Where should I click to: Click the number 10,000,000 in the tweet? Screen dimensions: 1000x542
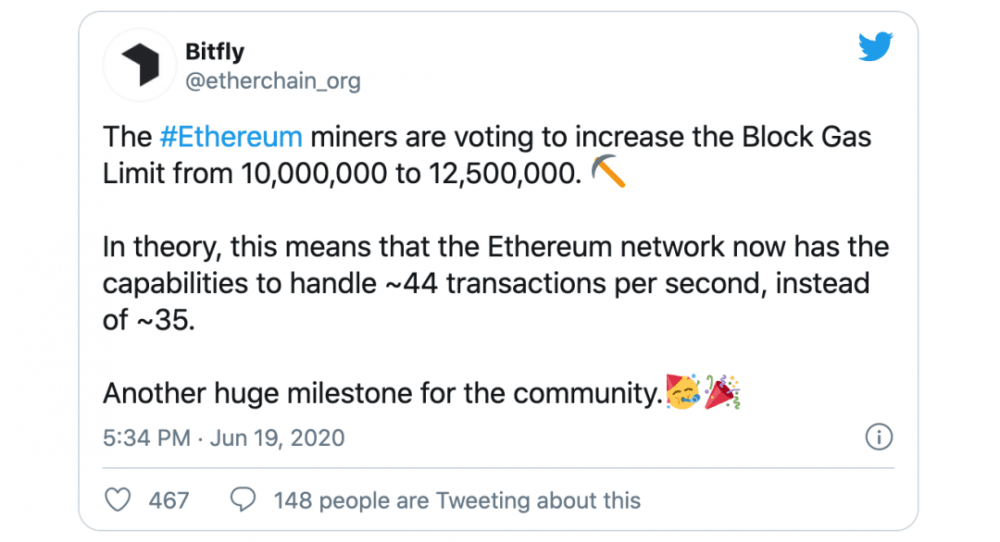click(314, 173)
